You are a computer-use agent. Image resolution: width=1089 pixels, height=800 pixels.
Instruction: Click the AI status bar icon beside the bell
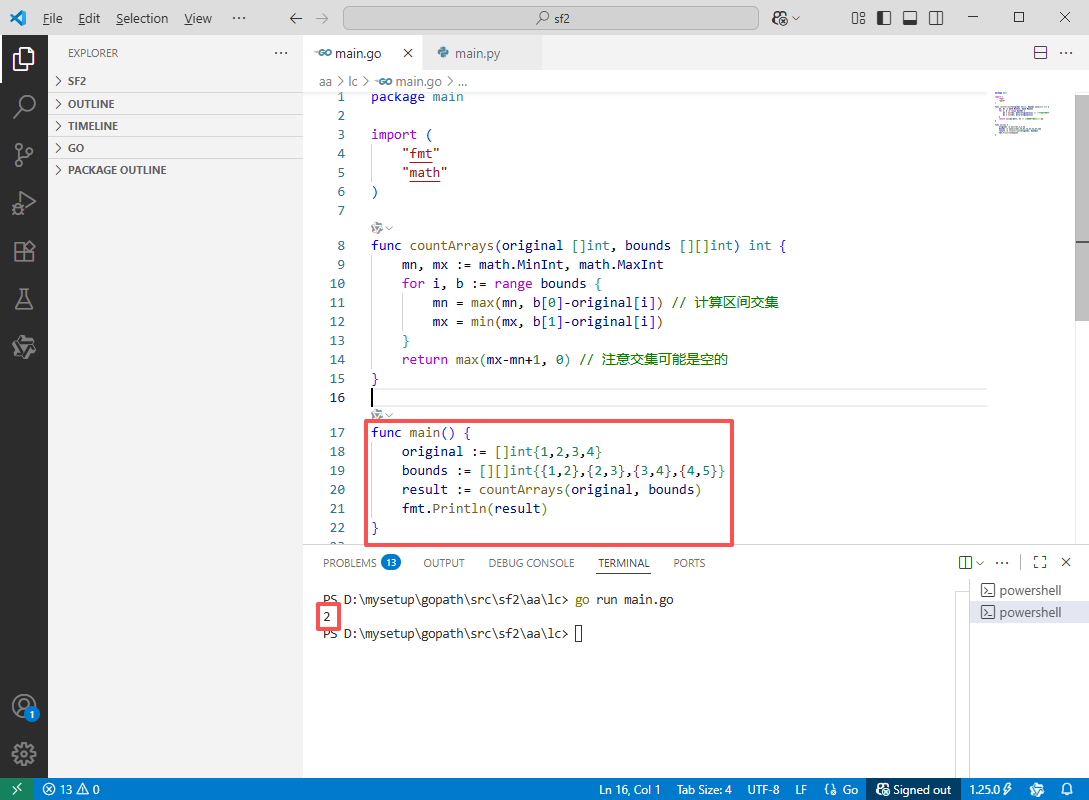[x=1037, y=789]
